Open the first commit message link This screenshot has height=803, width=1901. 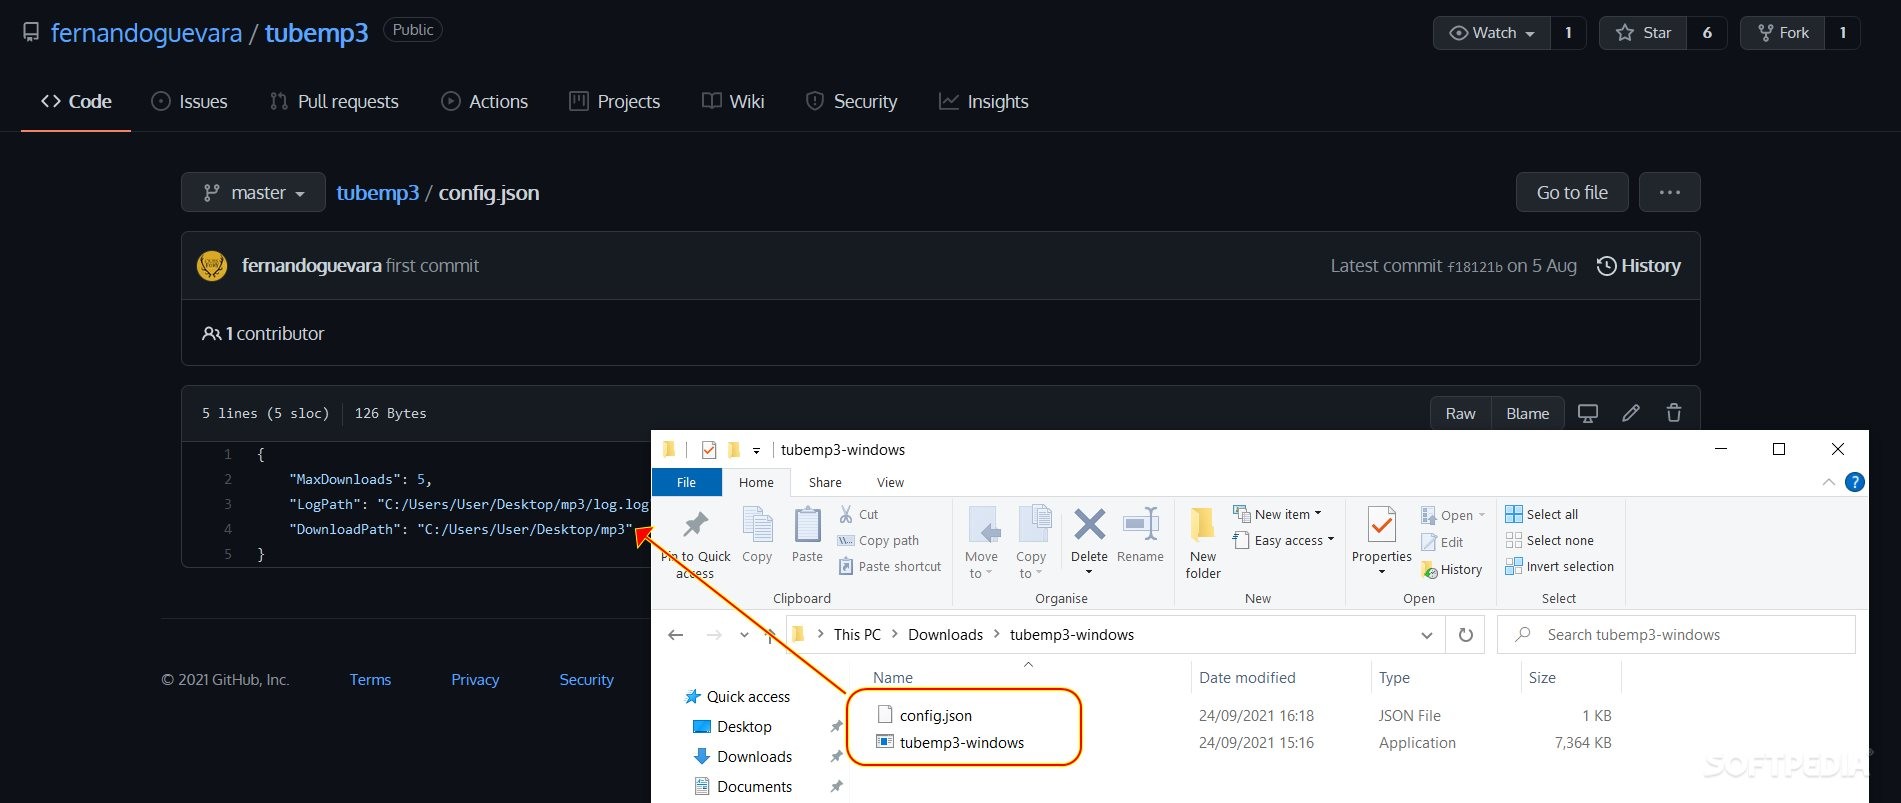tap(432, 266)
